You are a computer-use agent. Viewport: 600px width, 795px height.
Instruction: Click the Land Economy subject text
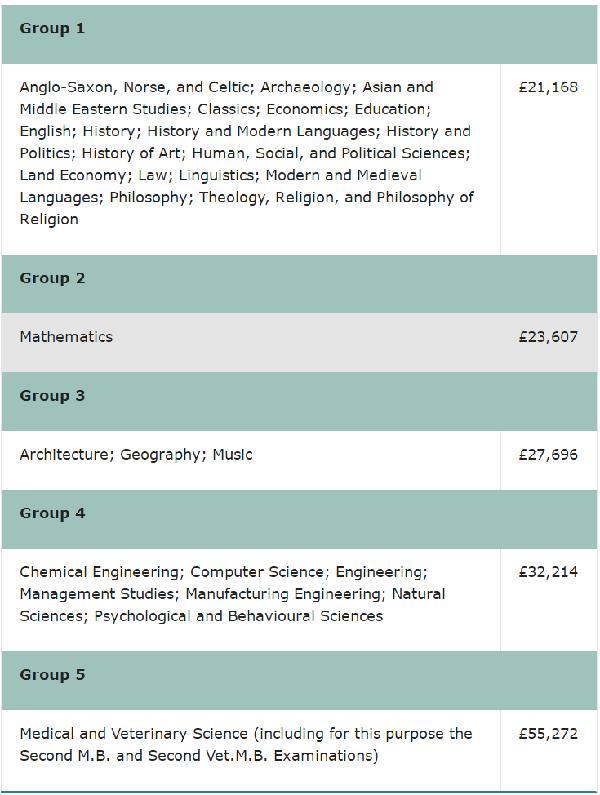73,175
